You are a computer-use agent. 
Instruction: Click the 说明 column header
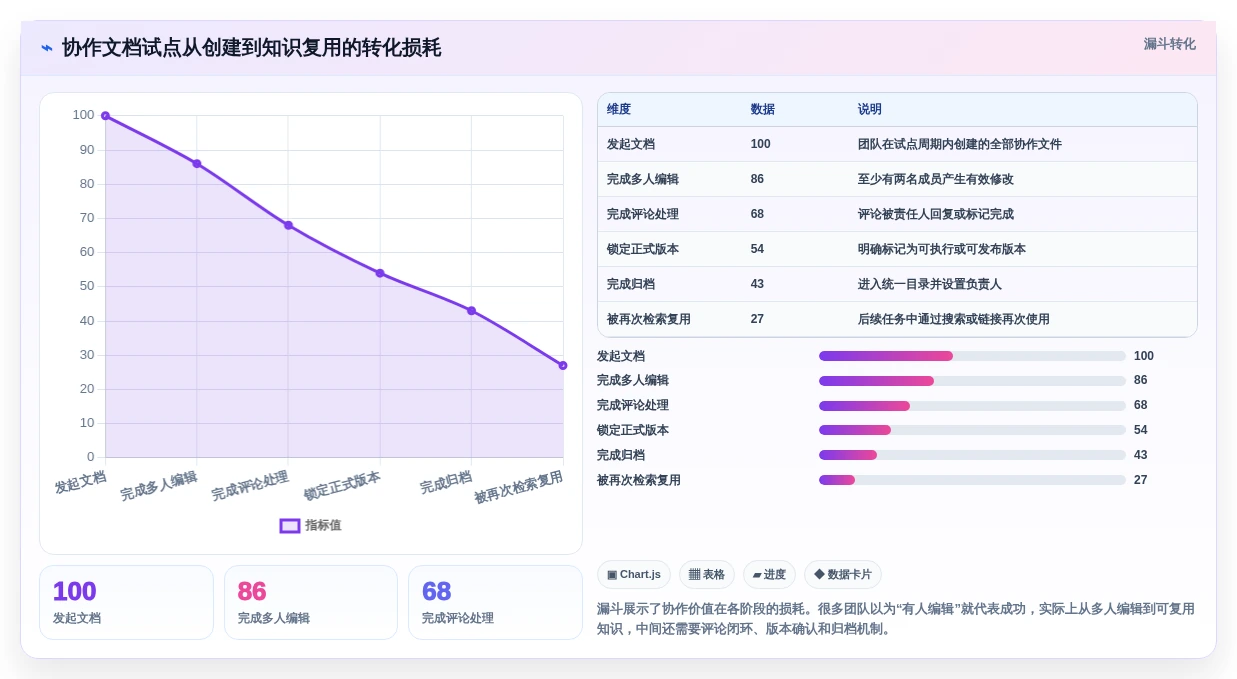pos(870,110)
